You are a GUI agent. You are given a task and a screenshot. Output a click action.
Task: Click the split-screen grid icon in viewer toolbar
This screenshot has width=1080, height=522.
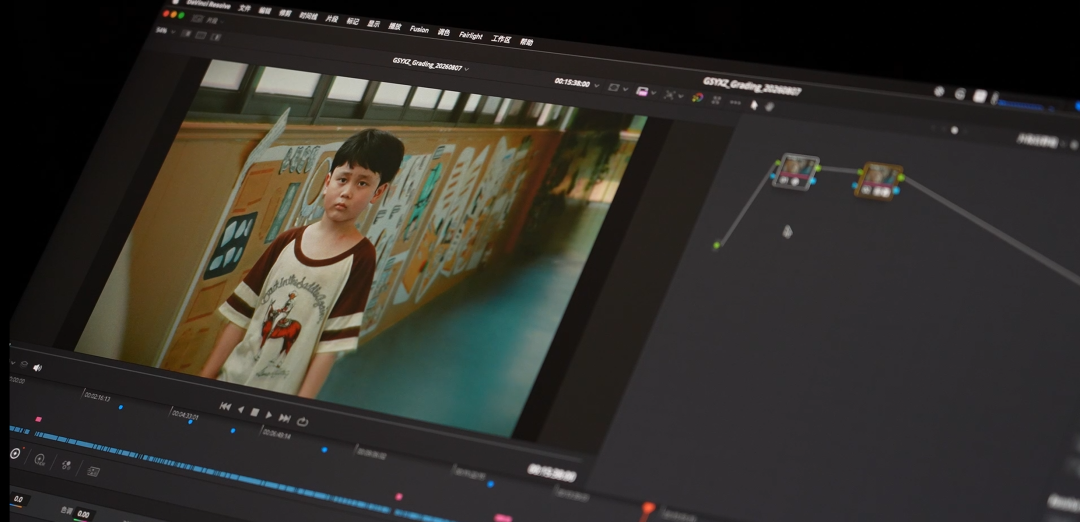click(716, 100)
